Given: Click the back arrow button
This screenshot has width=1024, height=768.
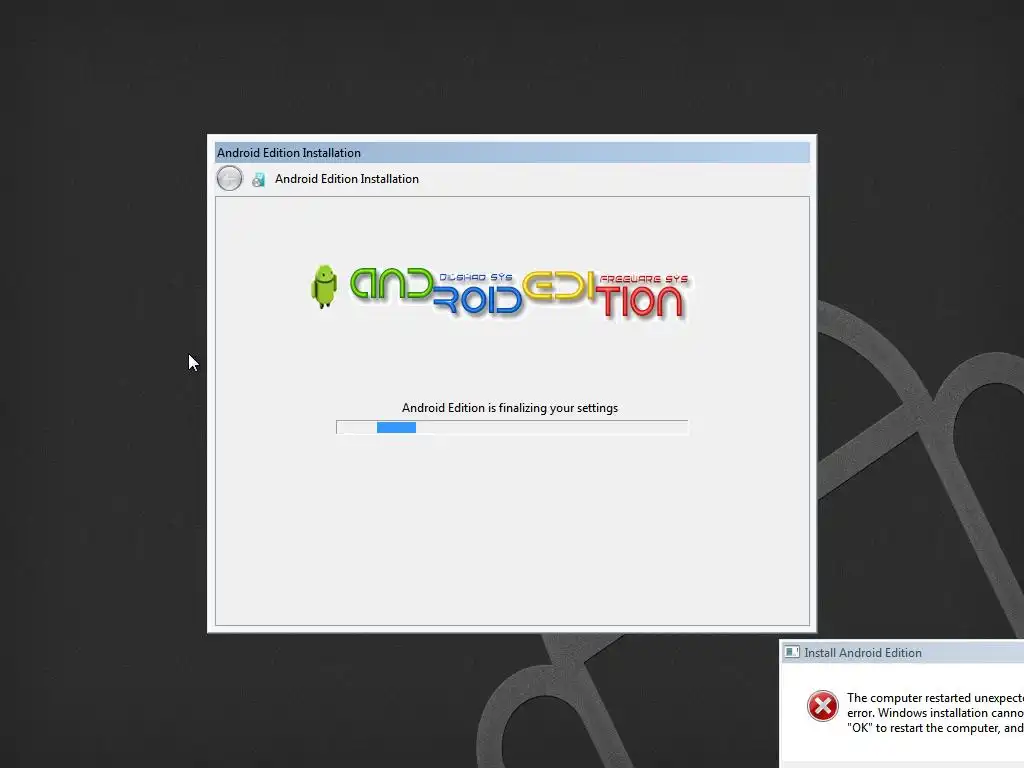Looking at the screenshot, I should (x=229, y=178).
